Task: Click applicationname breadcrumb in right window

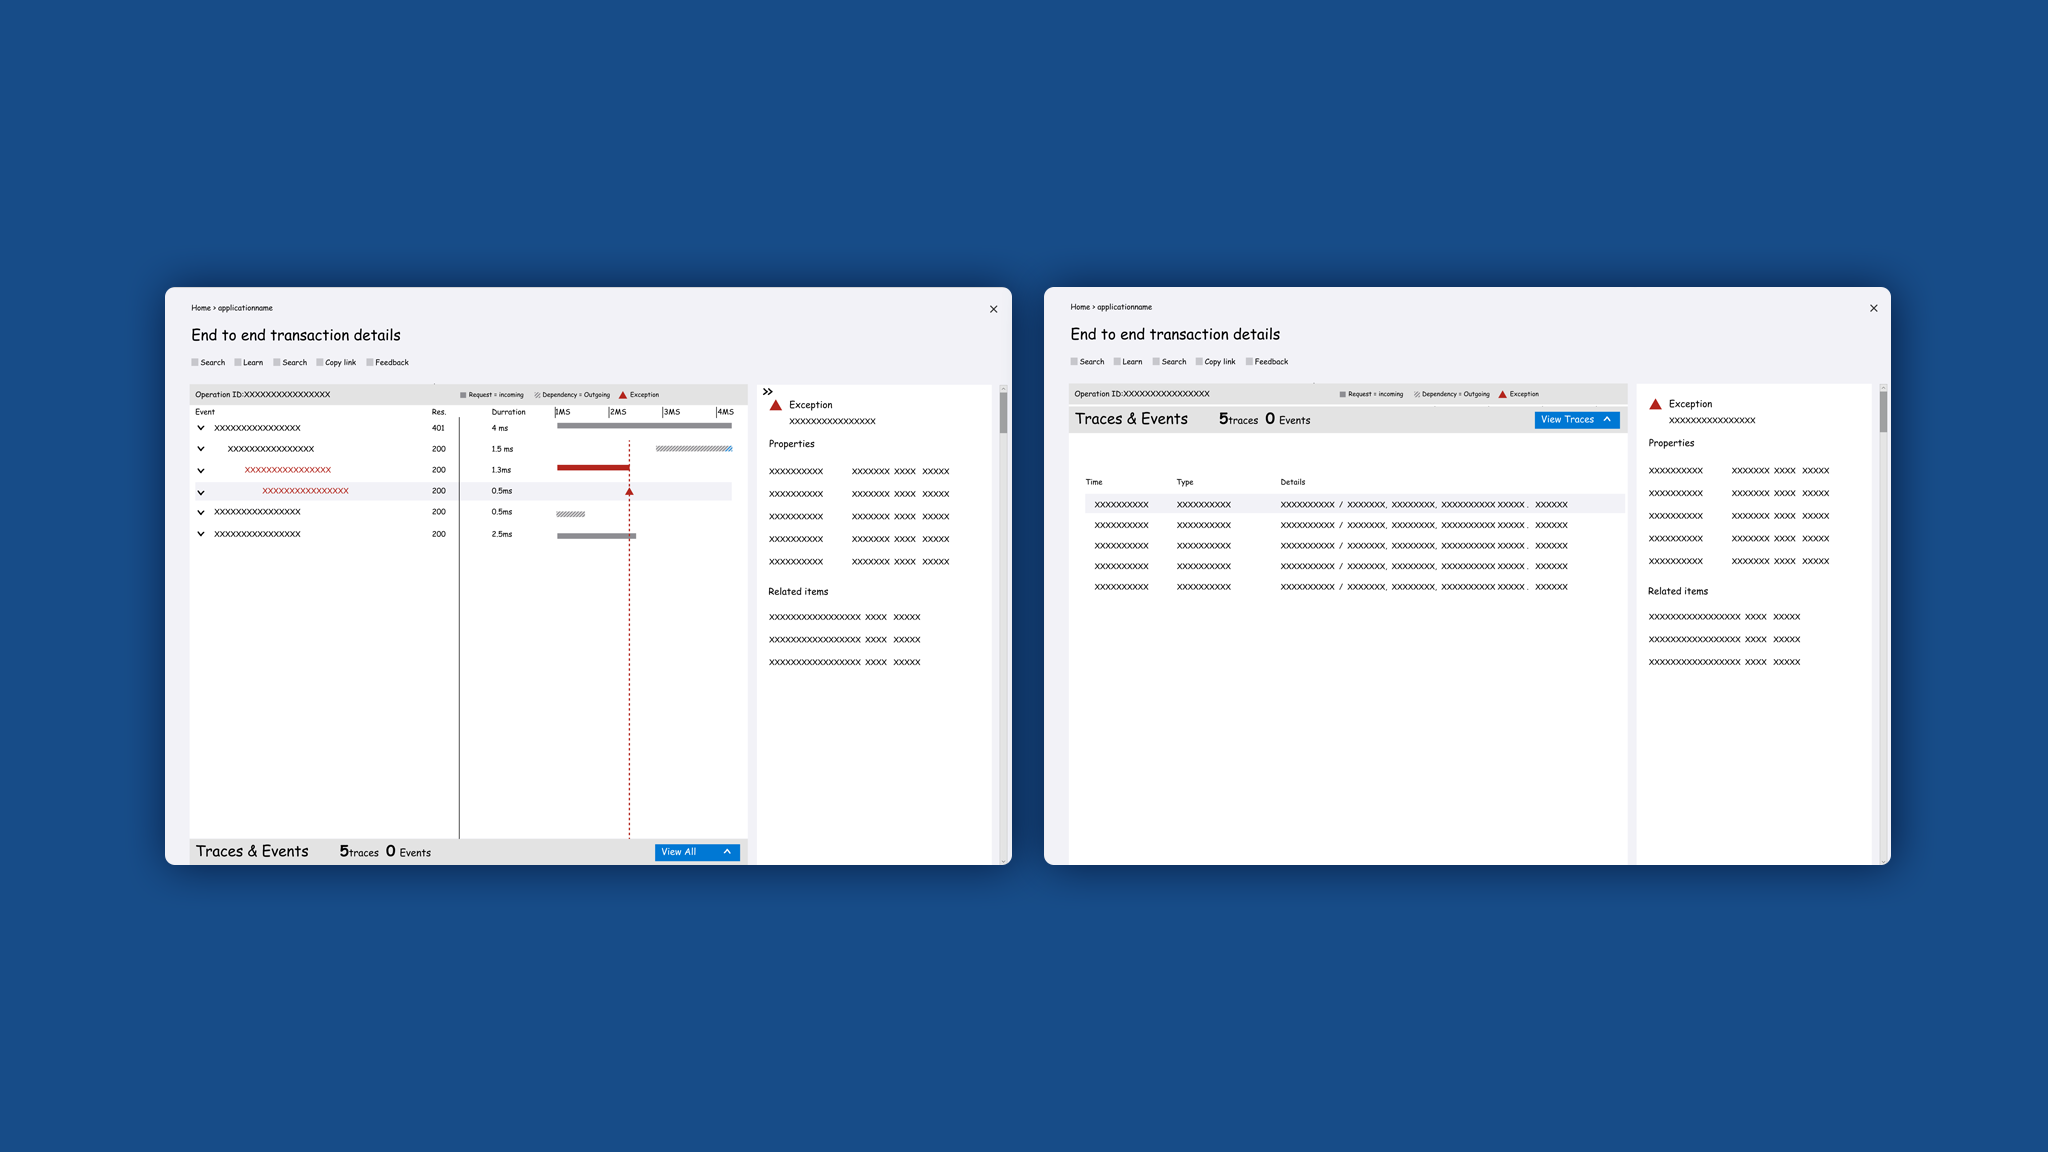Action: 1124,307
